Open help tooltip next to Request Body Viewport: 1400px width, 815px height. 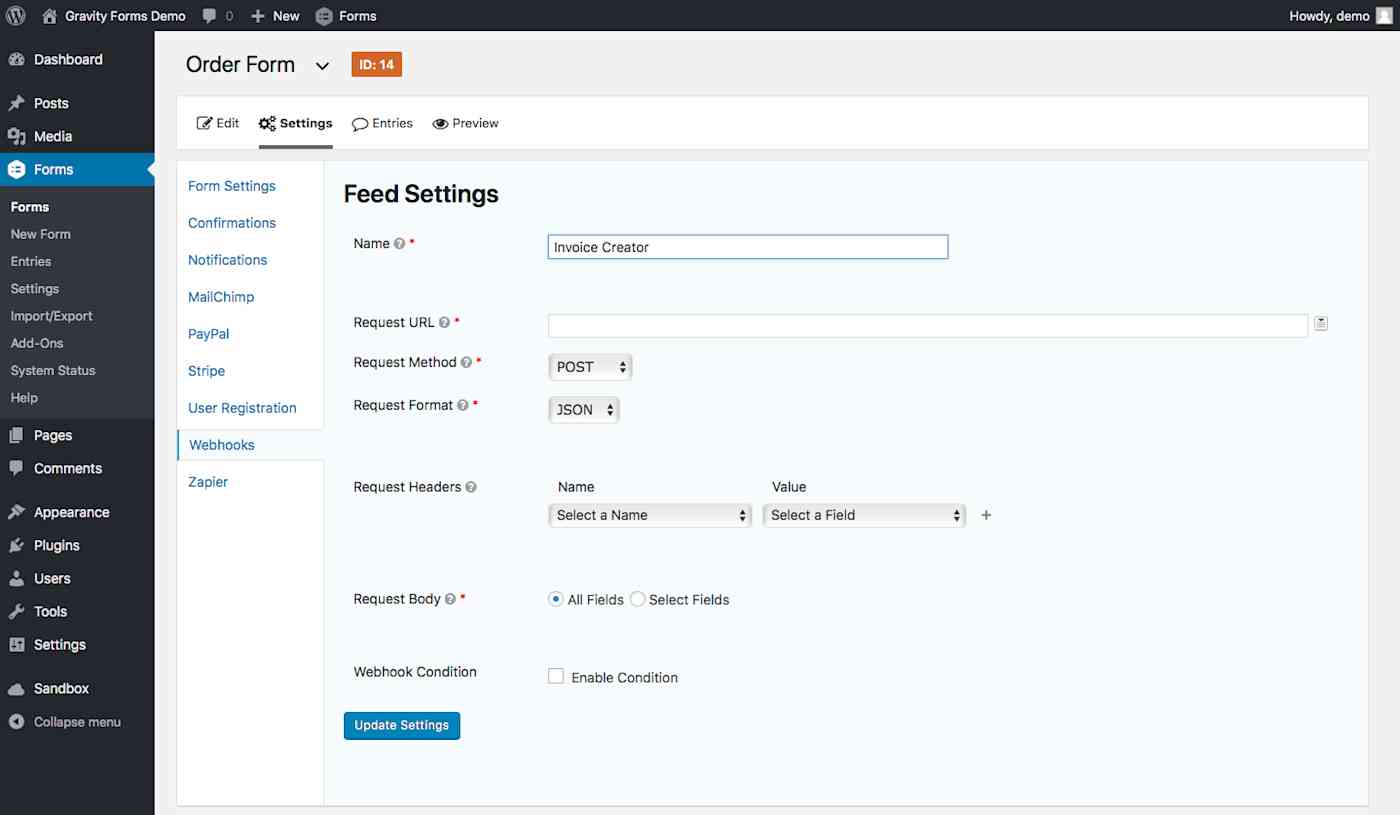[x=451, y=599]
